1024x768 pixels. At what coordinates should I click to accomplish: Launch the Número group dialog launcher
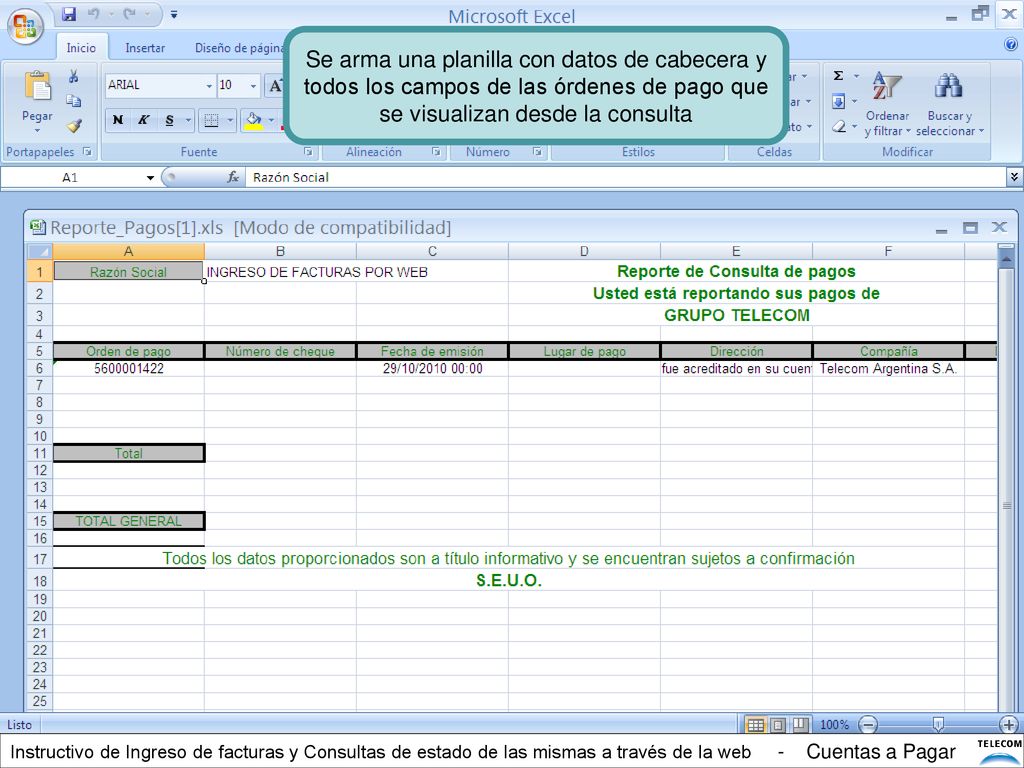[x=537, y=152]
